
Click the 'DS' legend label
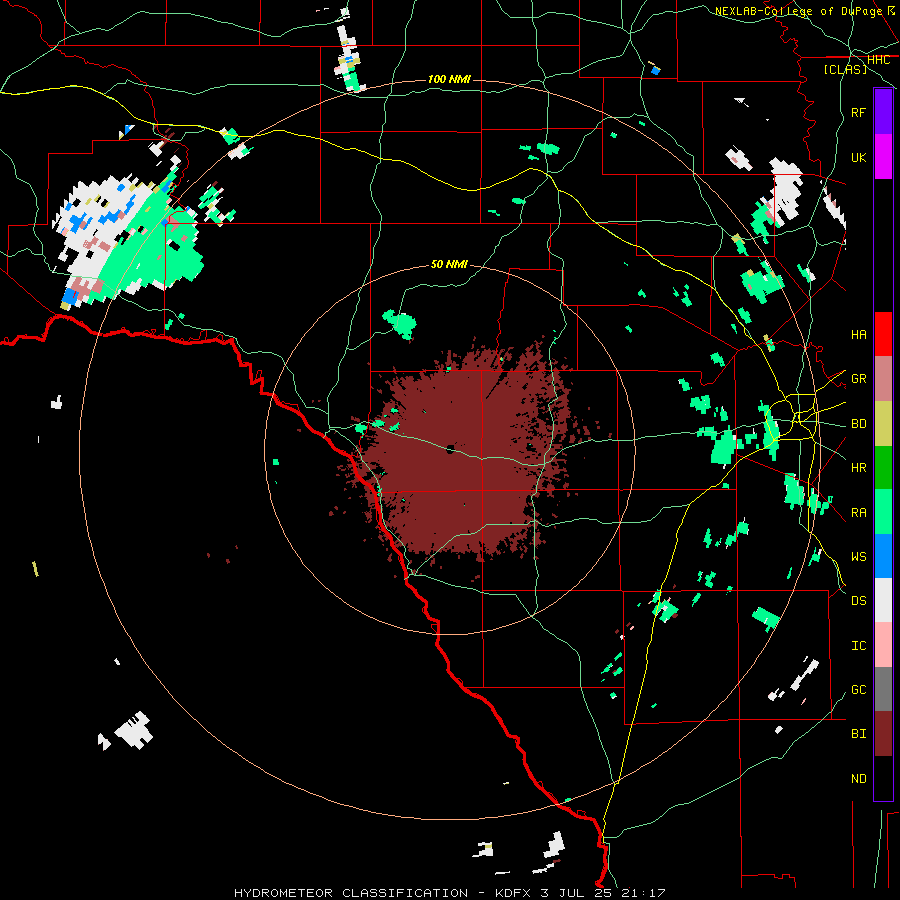[858, 601]
